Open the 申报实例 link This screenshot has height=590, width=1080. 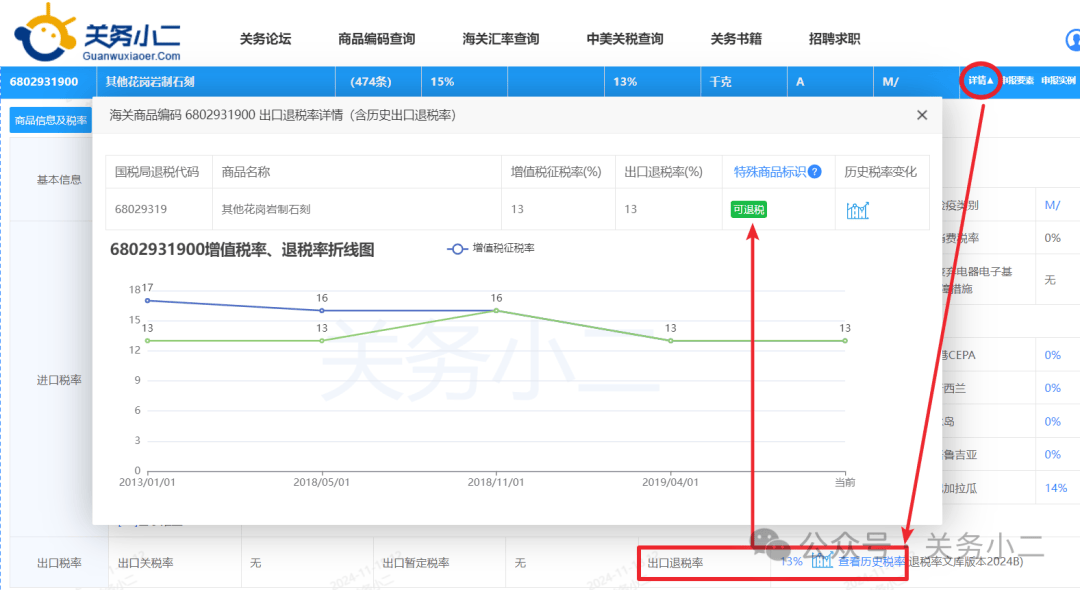pyautogui.click(x=1058, y=81)
